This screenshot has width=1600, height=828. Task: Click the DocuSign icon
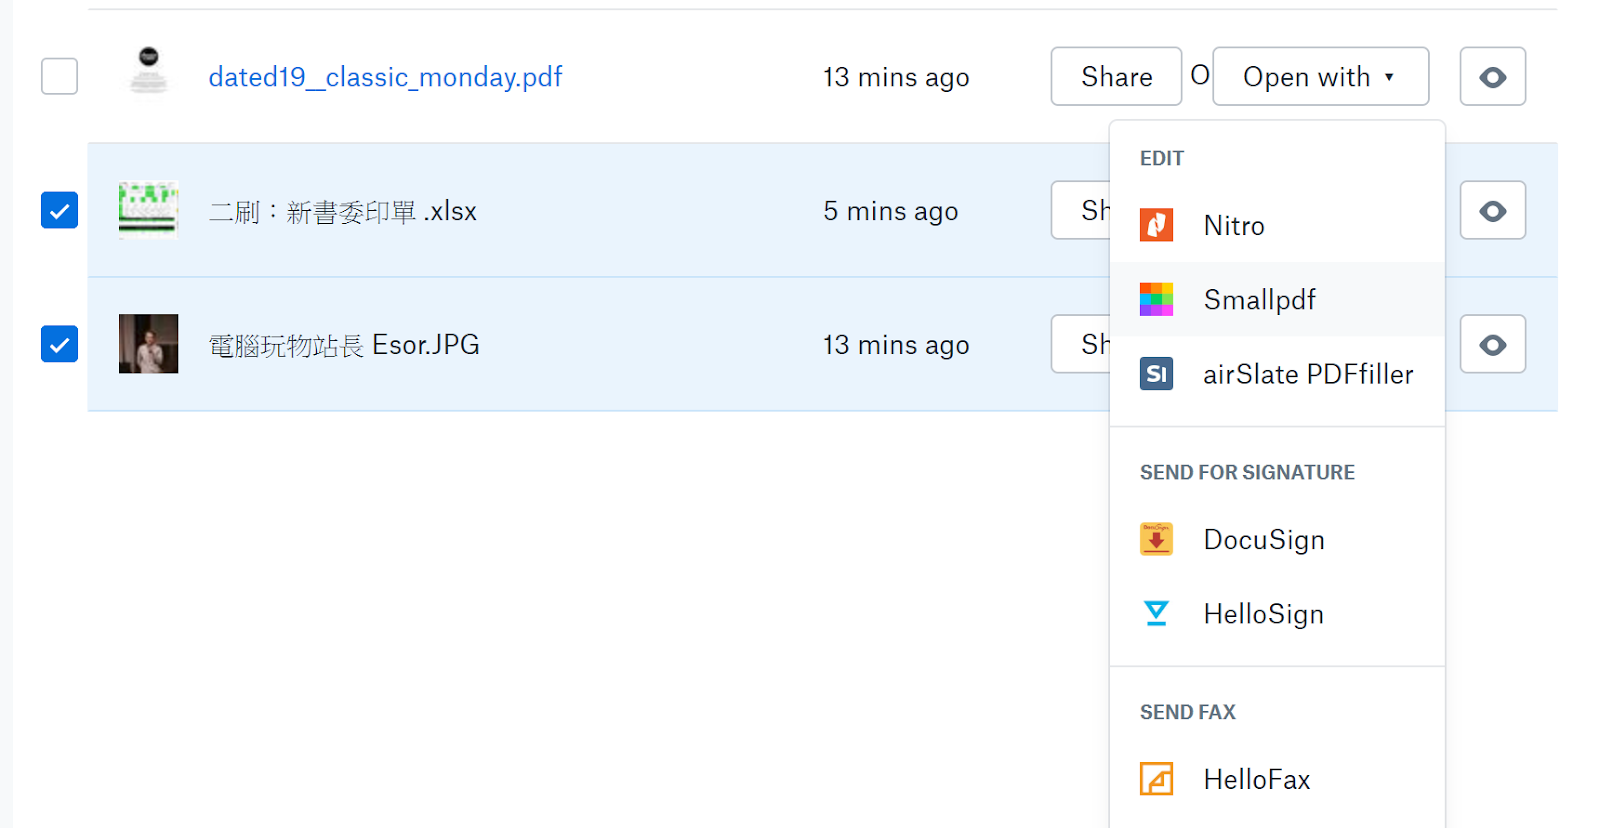click(x=1156, y=539)
